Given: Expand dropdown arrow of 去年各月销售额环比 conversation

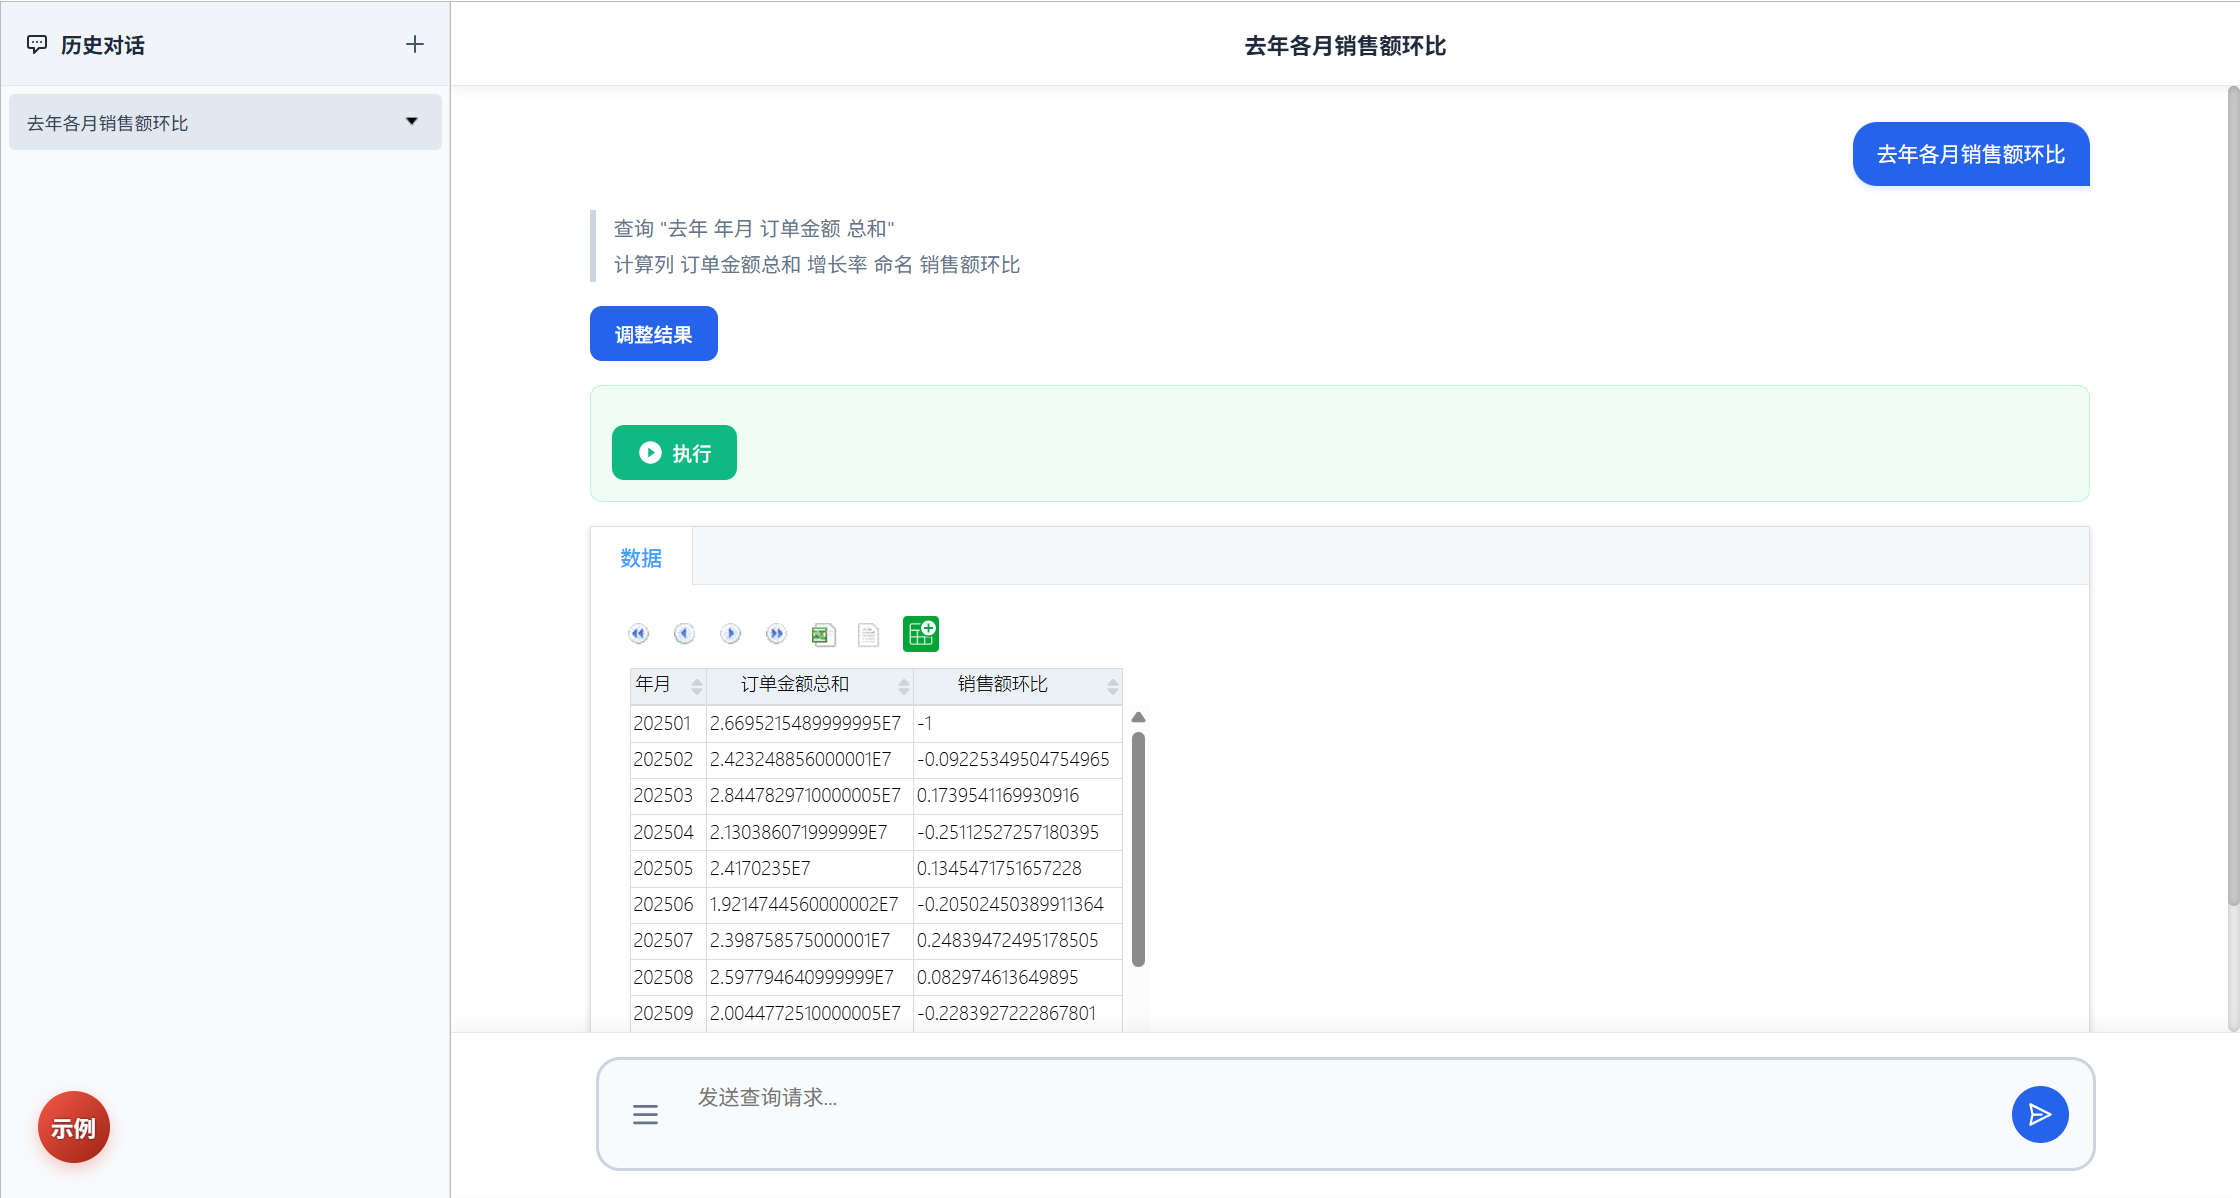Looking at the screenshot, I should click(411, 122).
